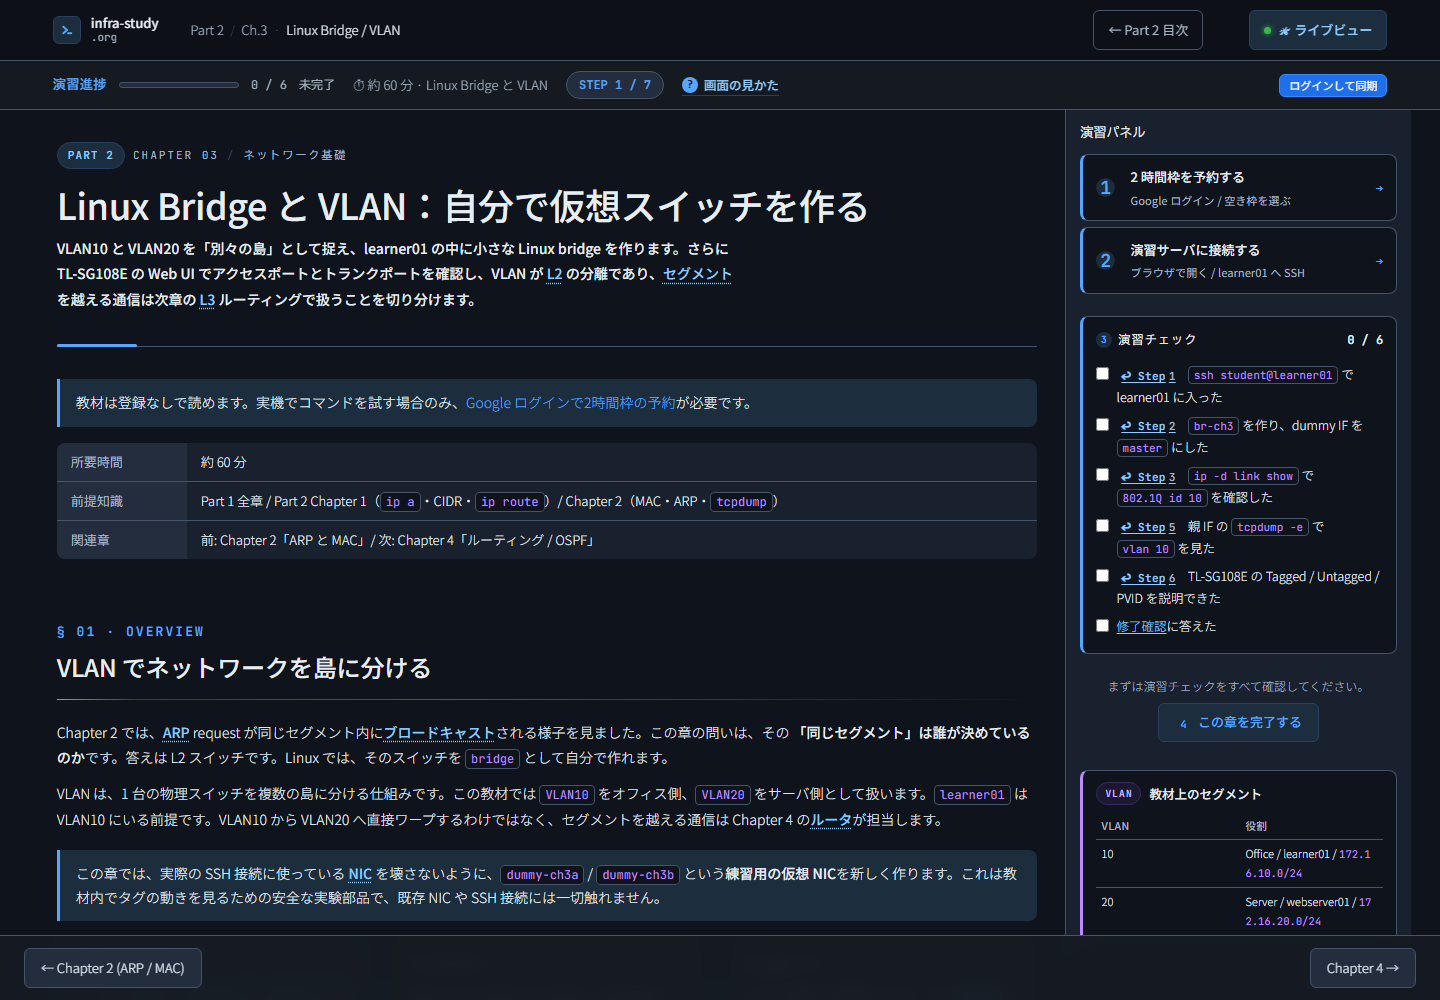Open the Part 2 目次 button
This screenshot has height=1000, width=1440.
(1148, 30)
